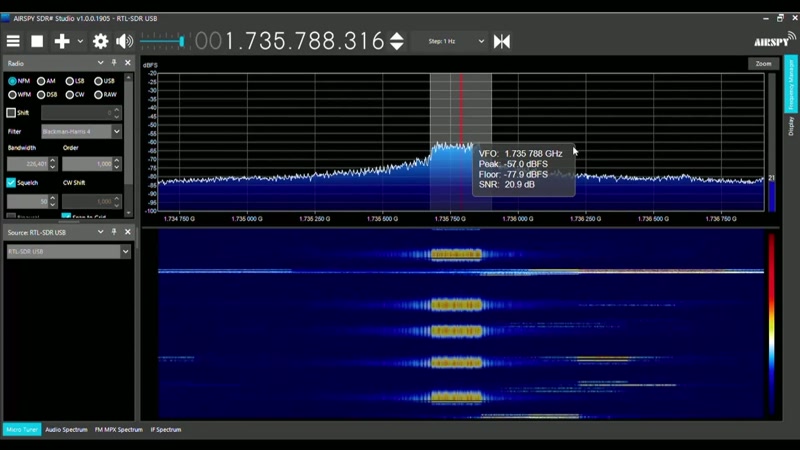This screenshot has width=800, height=450.
Task: Click the 1.735 500 G frequency axis label
Action: pos(382,219)
